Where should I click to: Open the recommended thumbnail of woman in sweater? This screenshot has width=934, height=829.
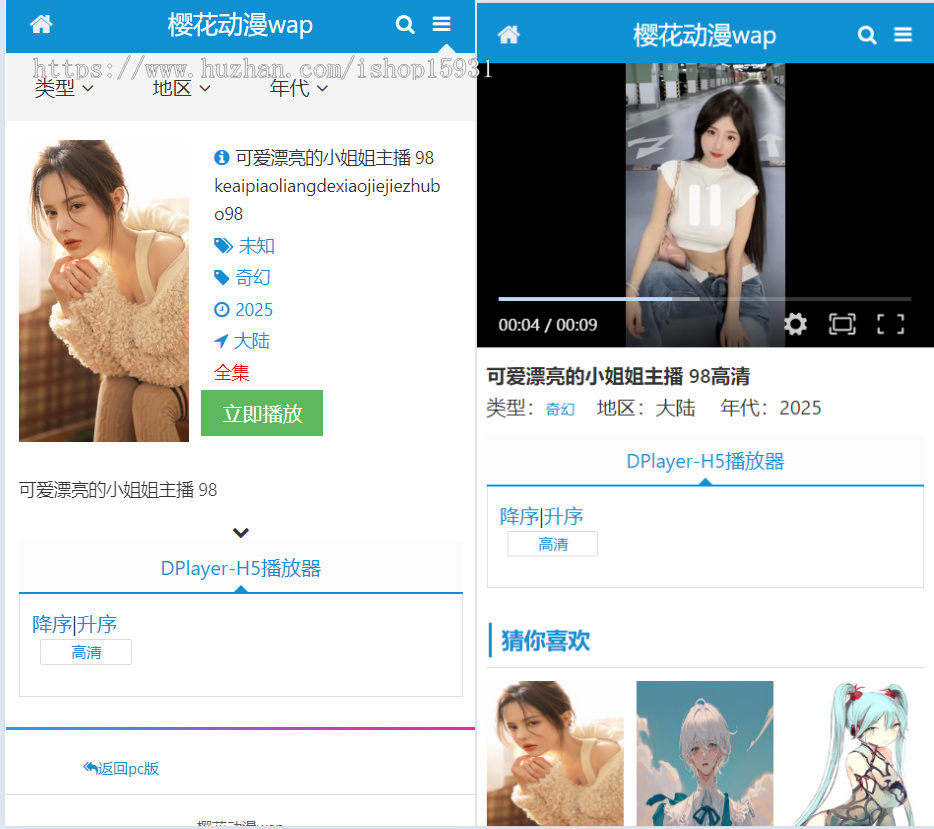pos(555,753)
